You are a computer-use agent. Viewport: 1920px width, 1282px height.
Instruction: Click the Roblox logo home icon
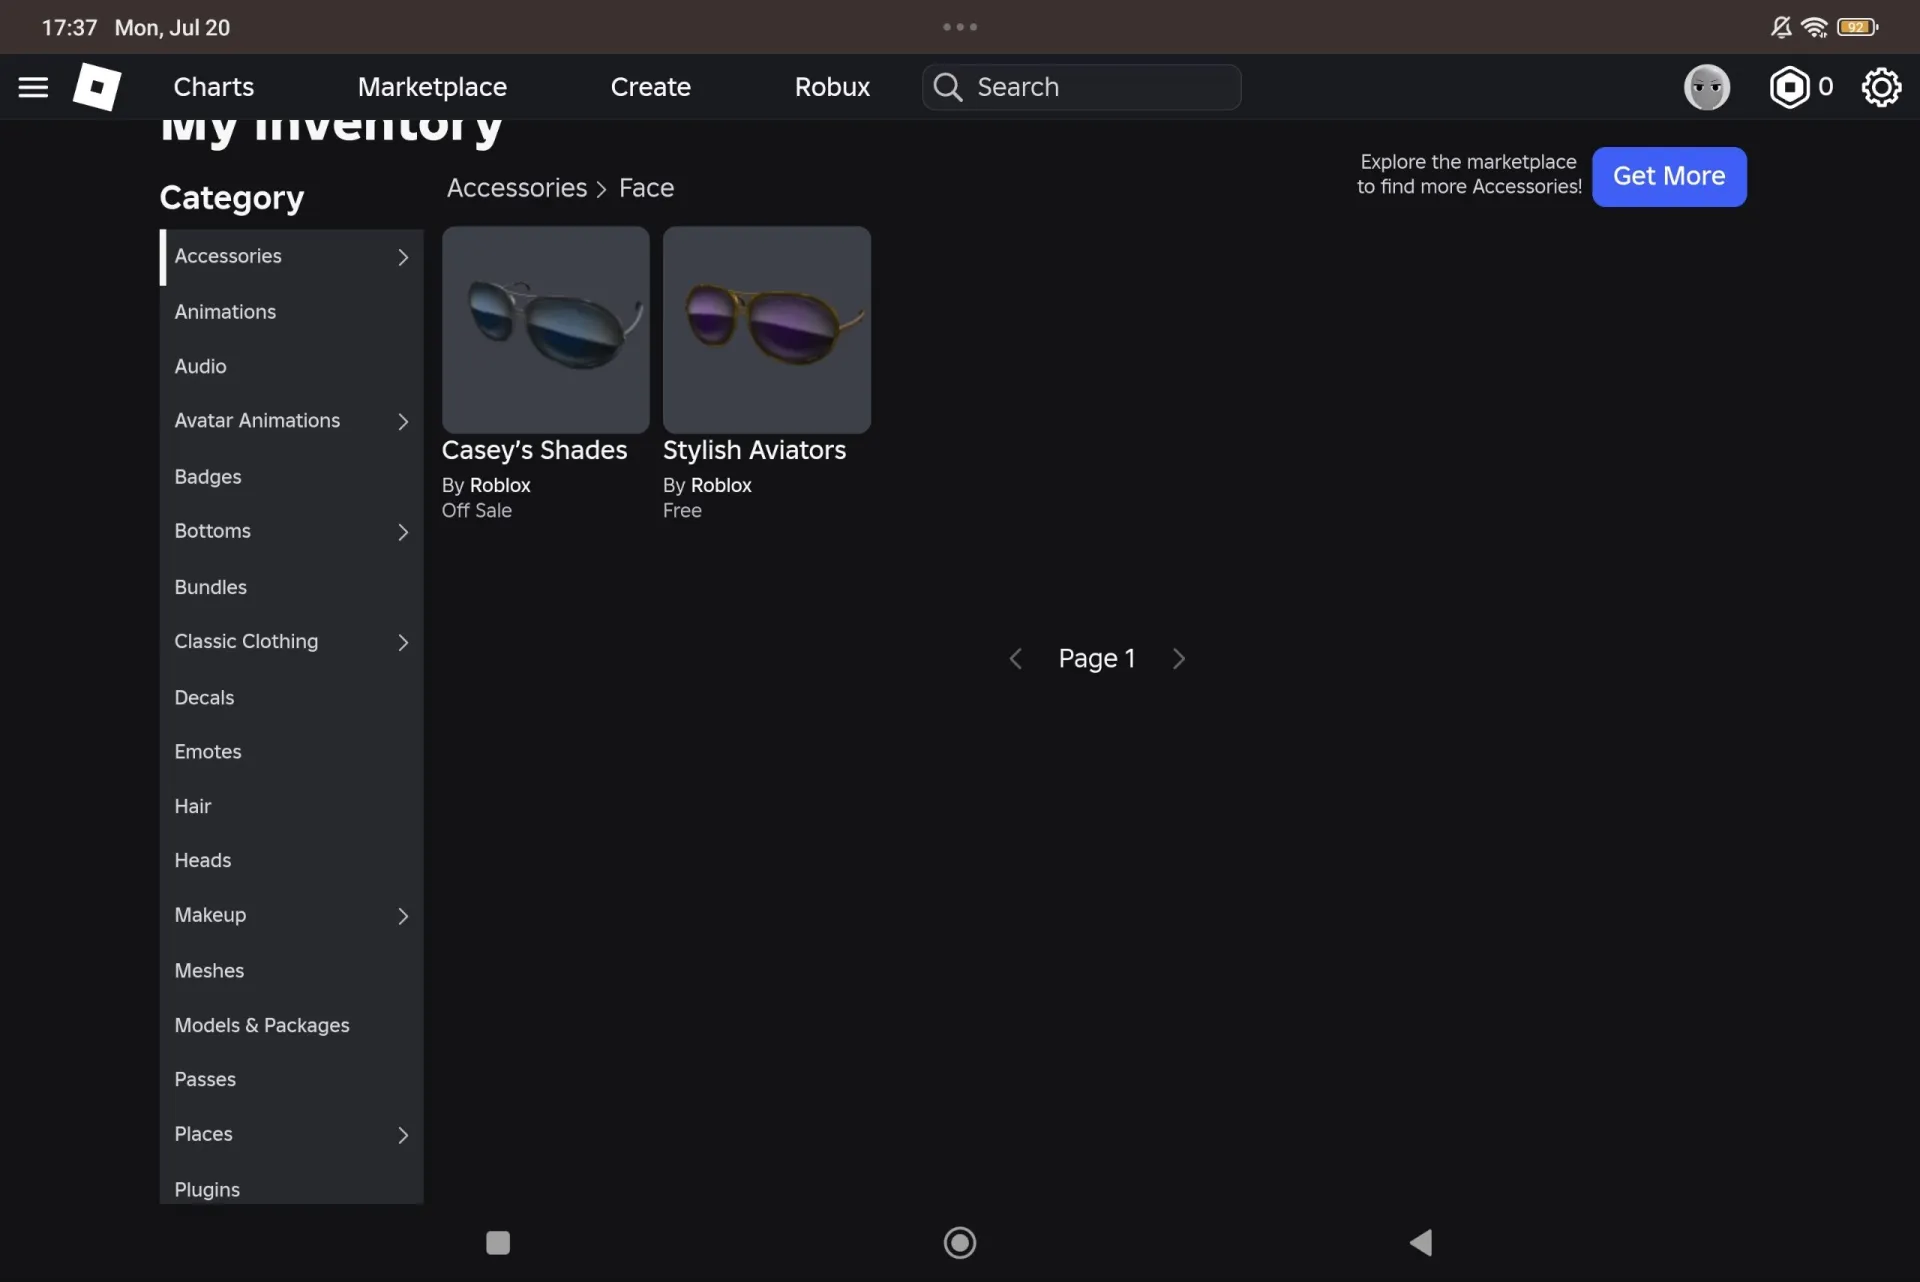click(97, 87)
